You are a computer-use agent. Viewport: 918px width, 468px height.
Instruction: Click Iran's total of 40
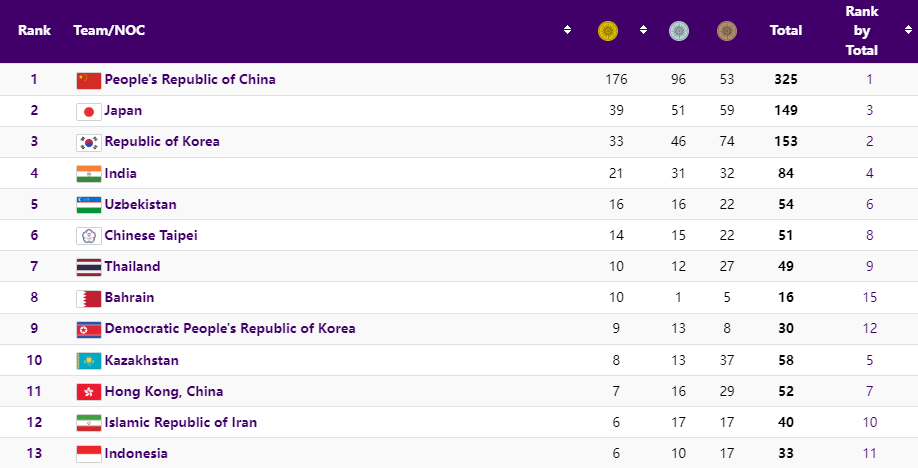coord(786,422)
